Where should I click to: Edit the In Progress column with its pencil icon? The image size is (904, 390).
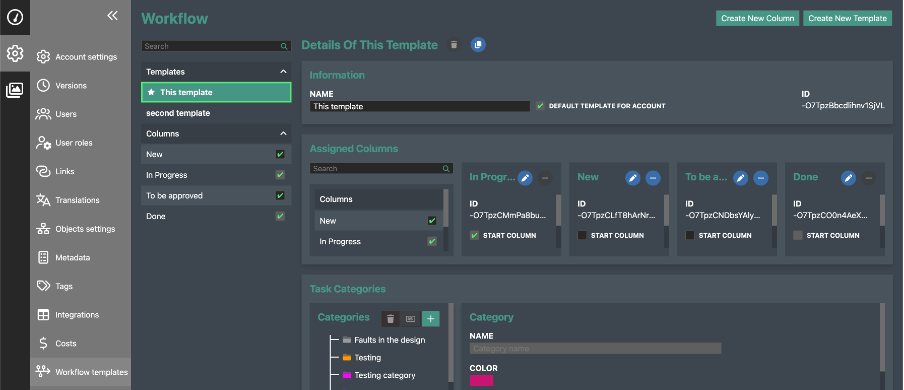click(525, 178)
